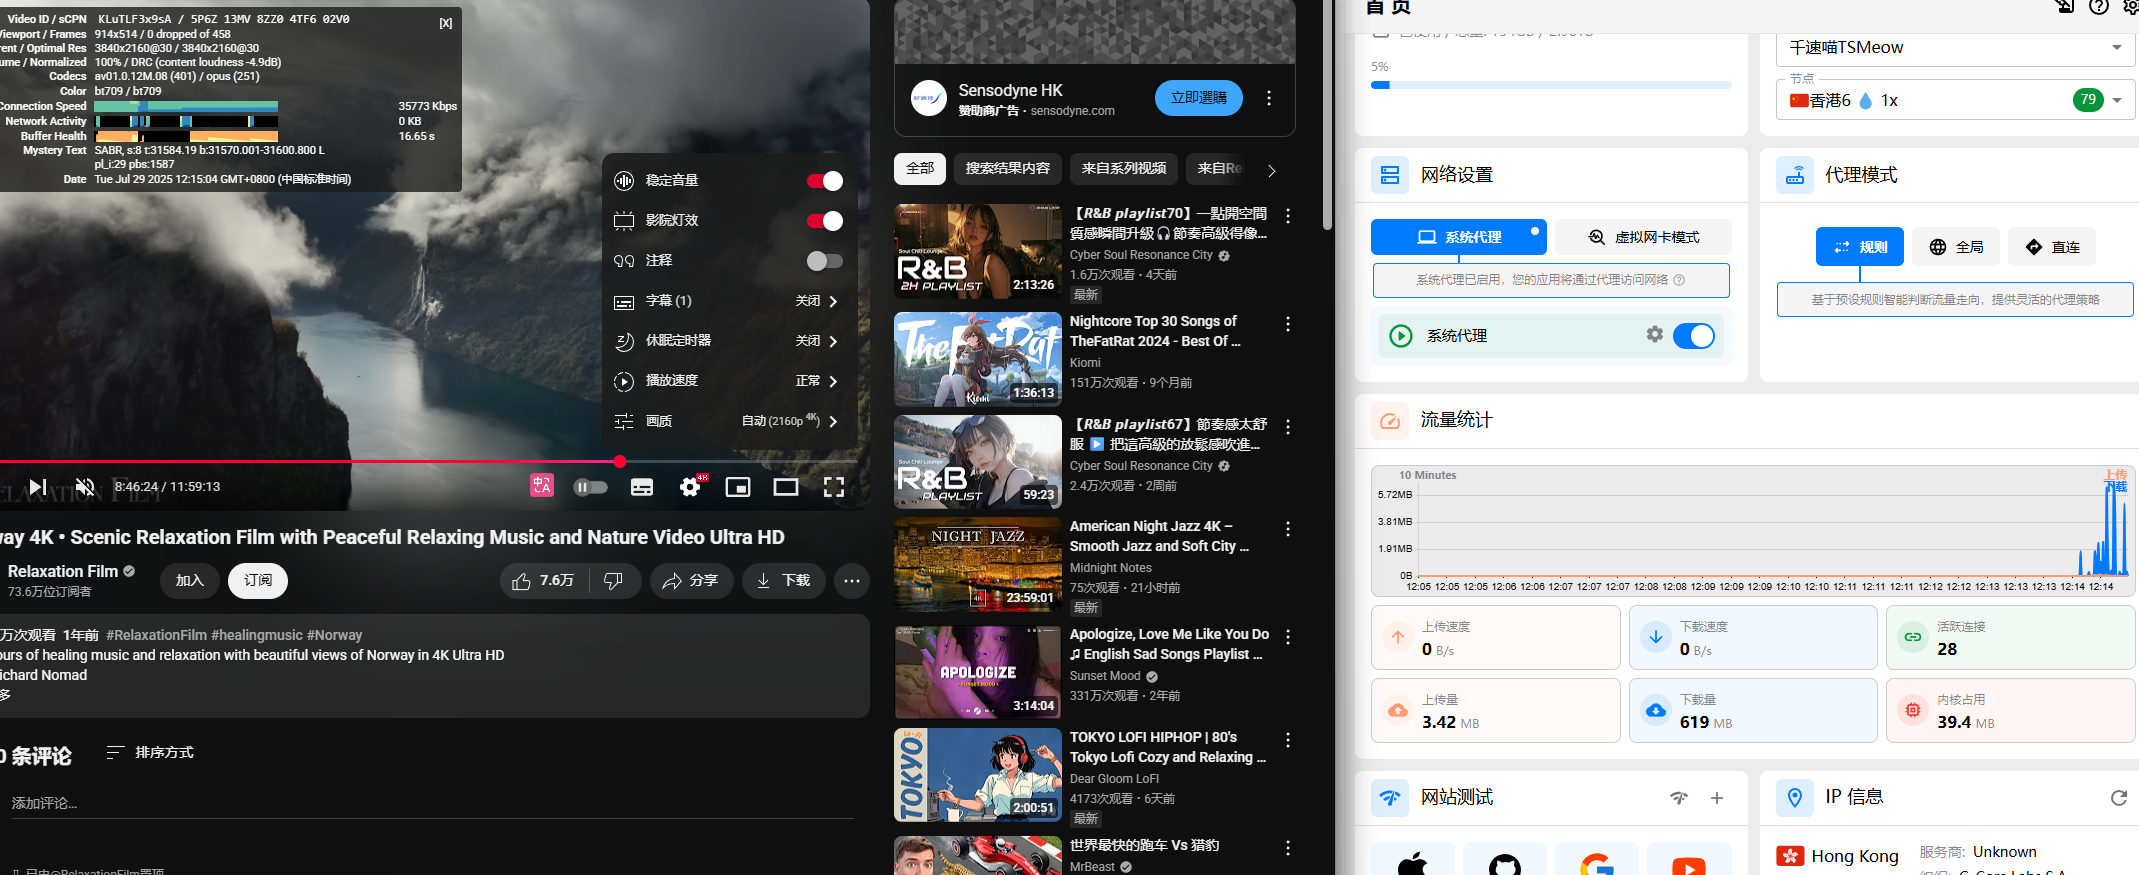Select the 搜索结果内容 filter chip
The width and height of the screenshot is (2139, 875).
pyautogui.click(x=1008, y=169)
